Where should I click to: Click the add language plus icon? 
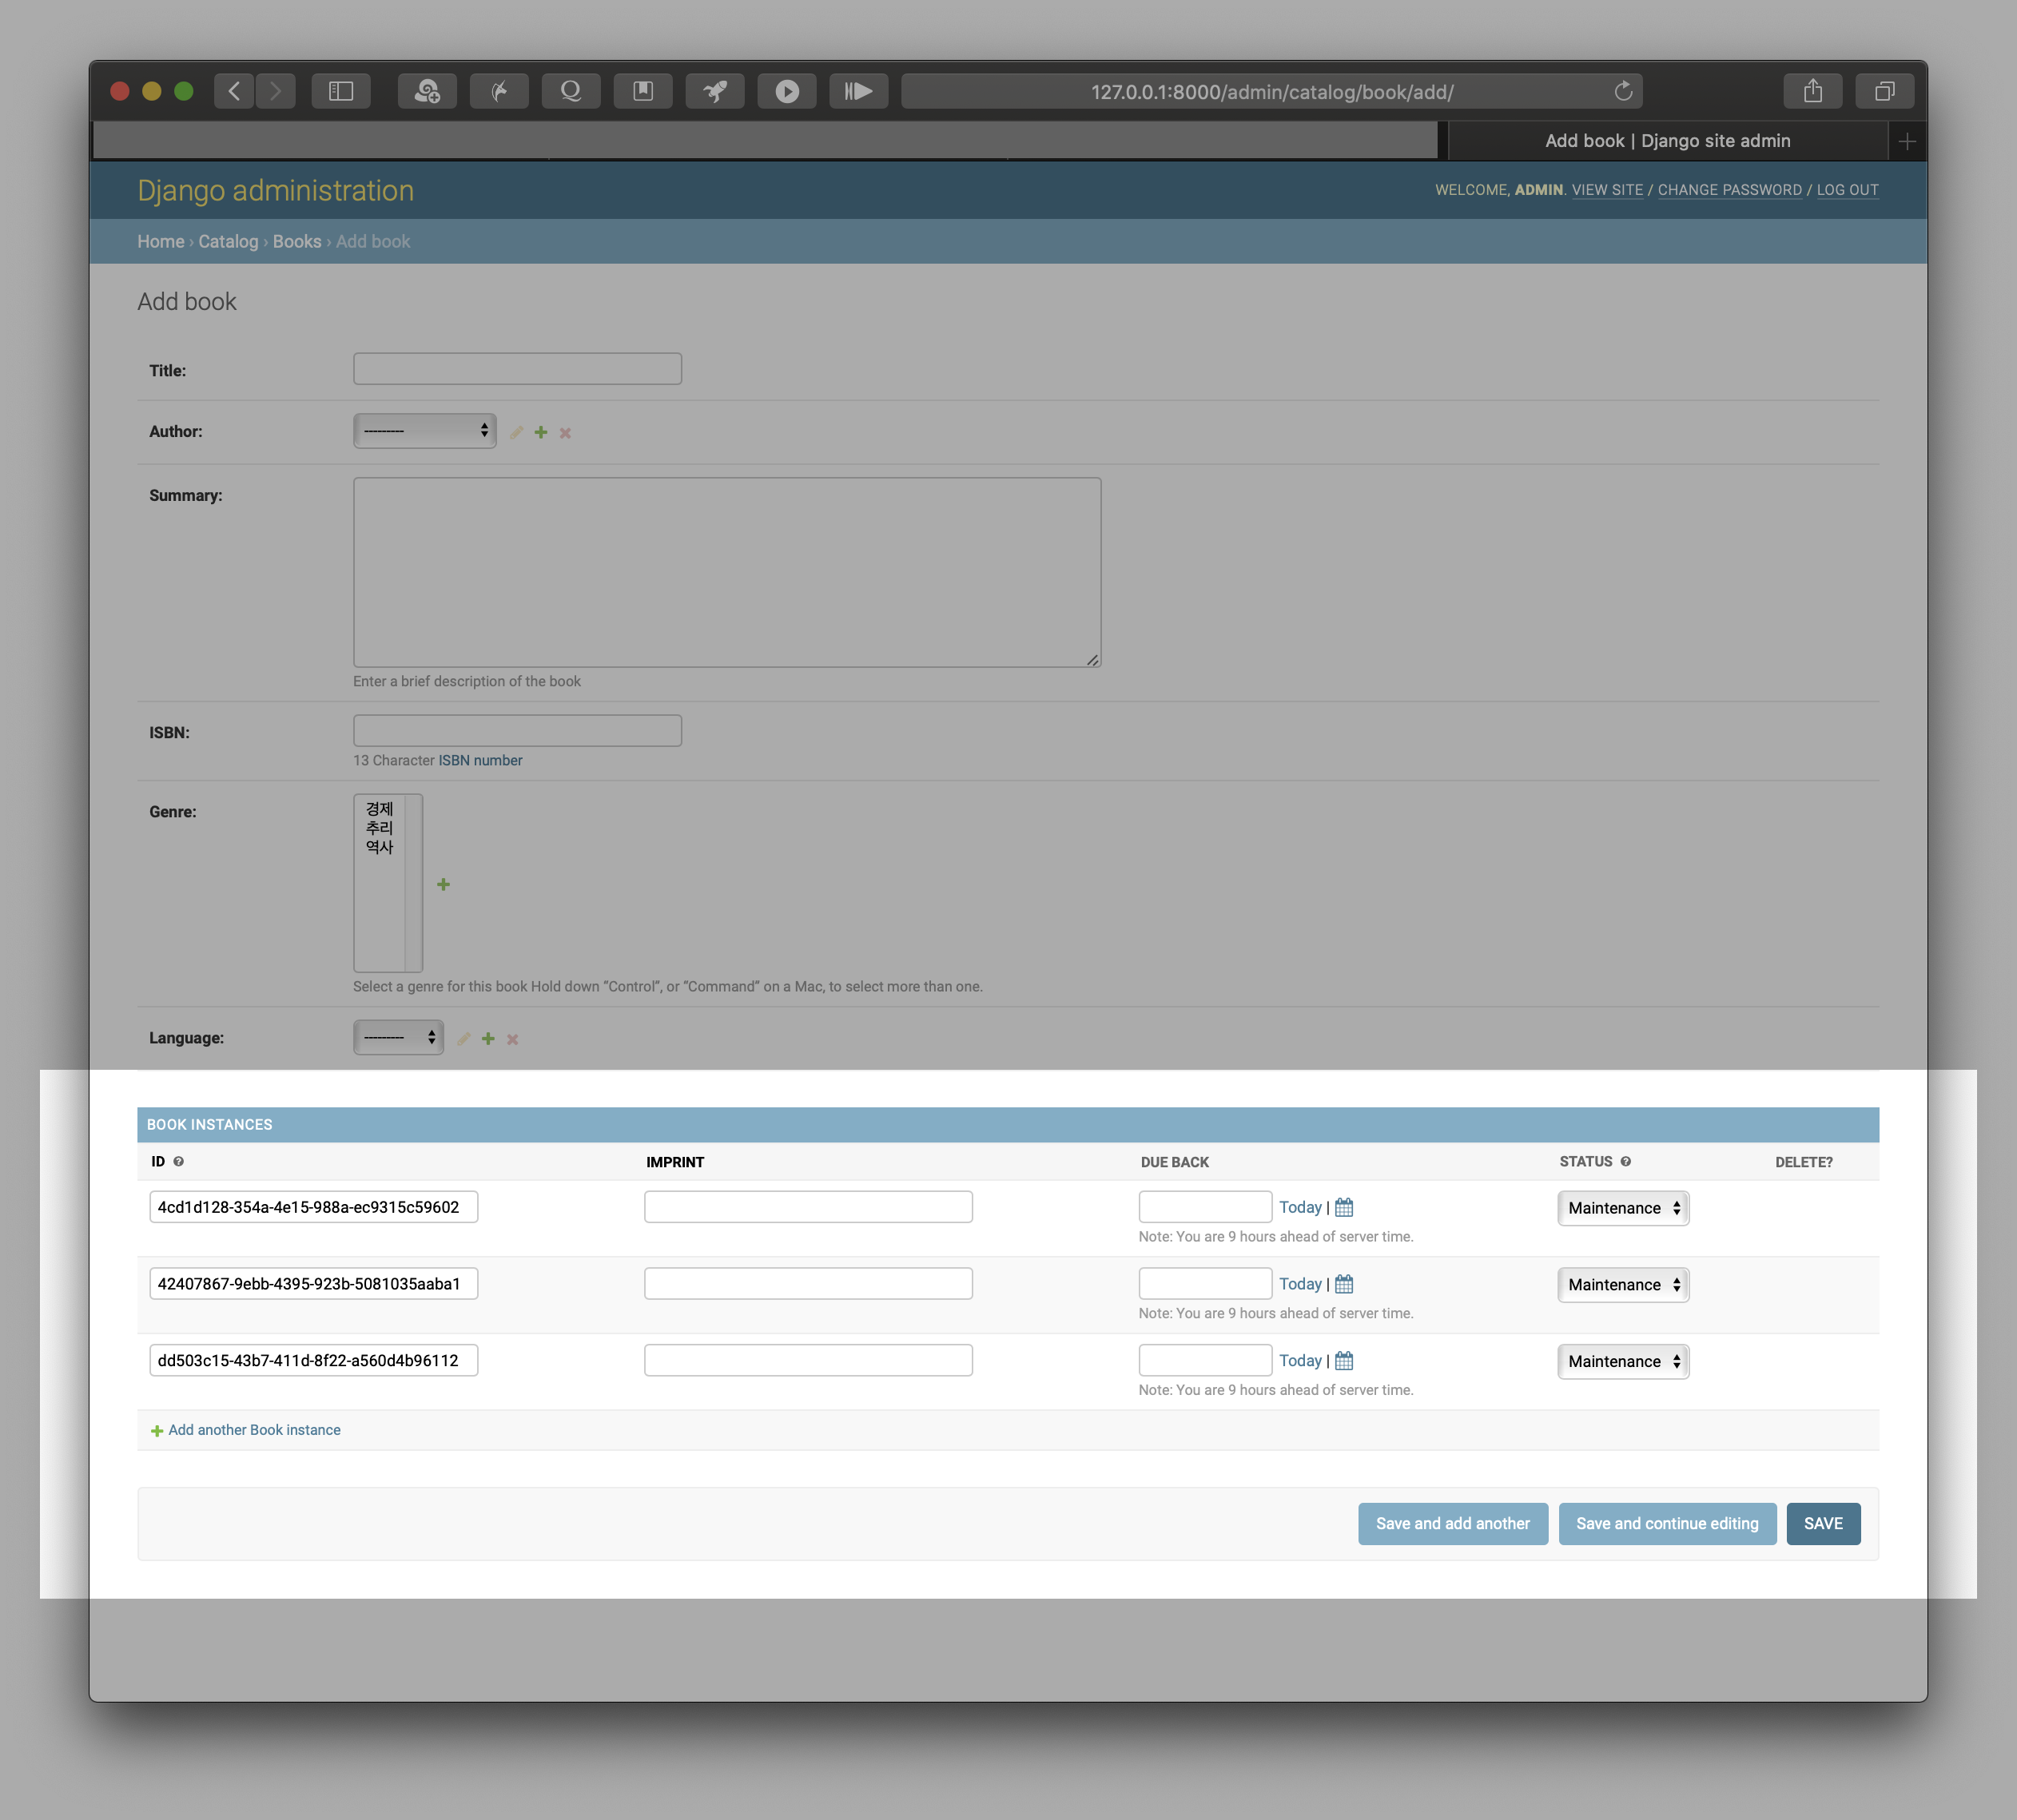coord(488,1038)
